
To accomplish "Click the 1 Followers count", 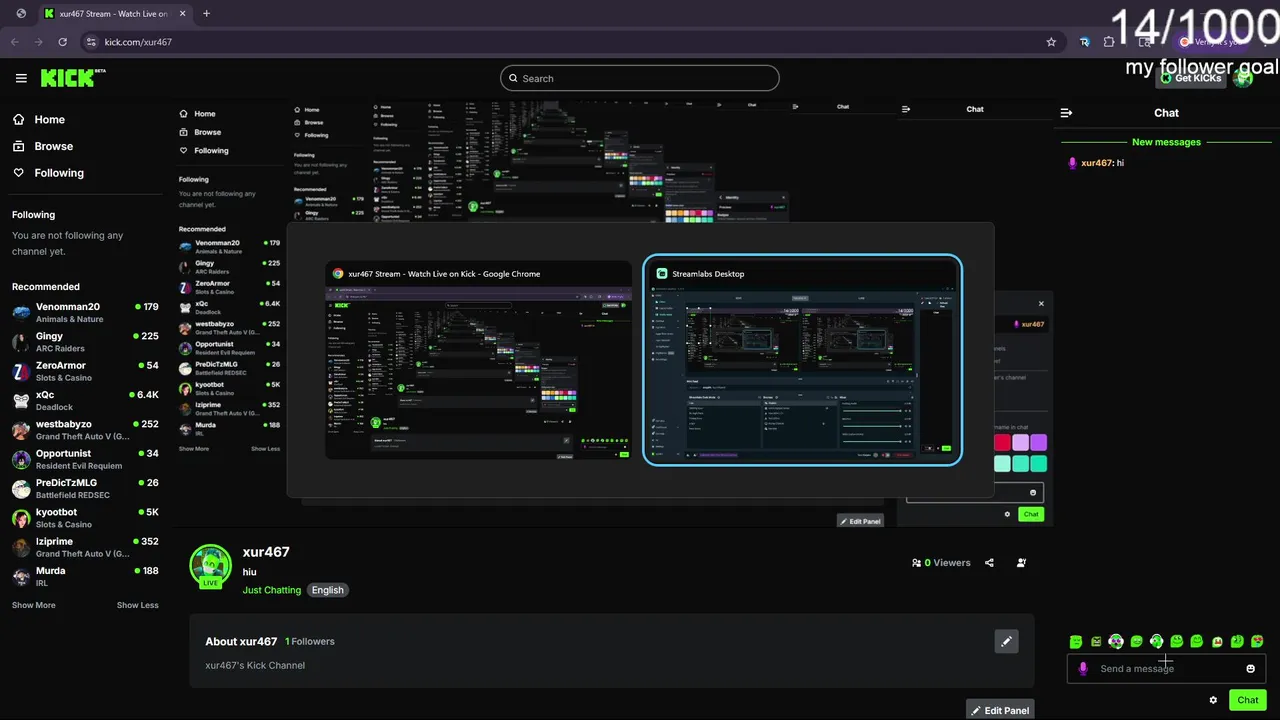I will pos(310,642).
